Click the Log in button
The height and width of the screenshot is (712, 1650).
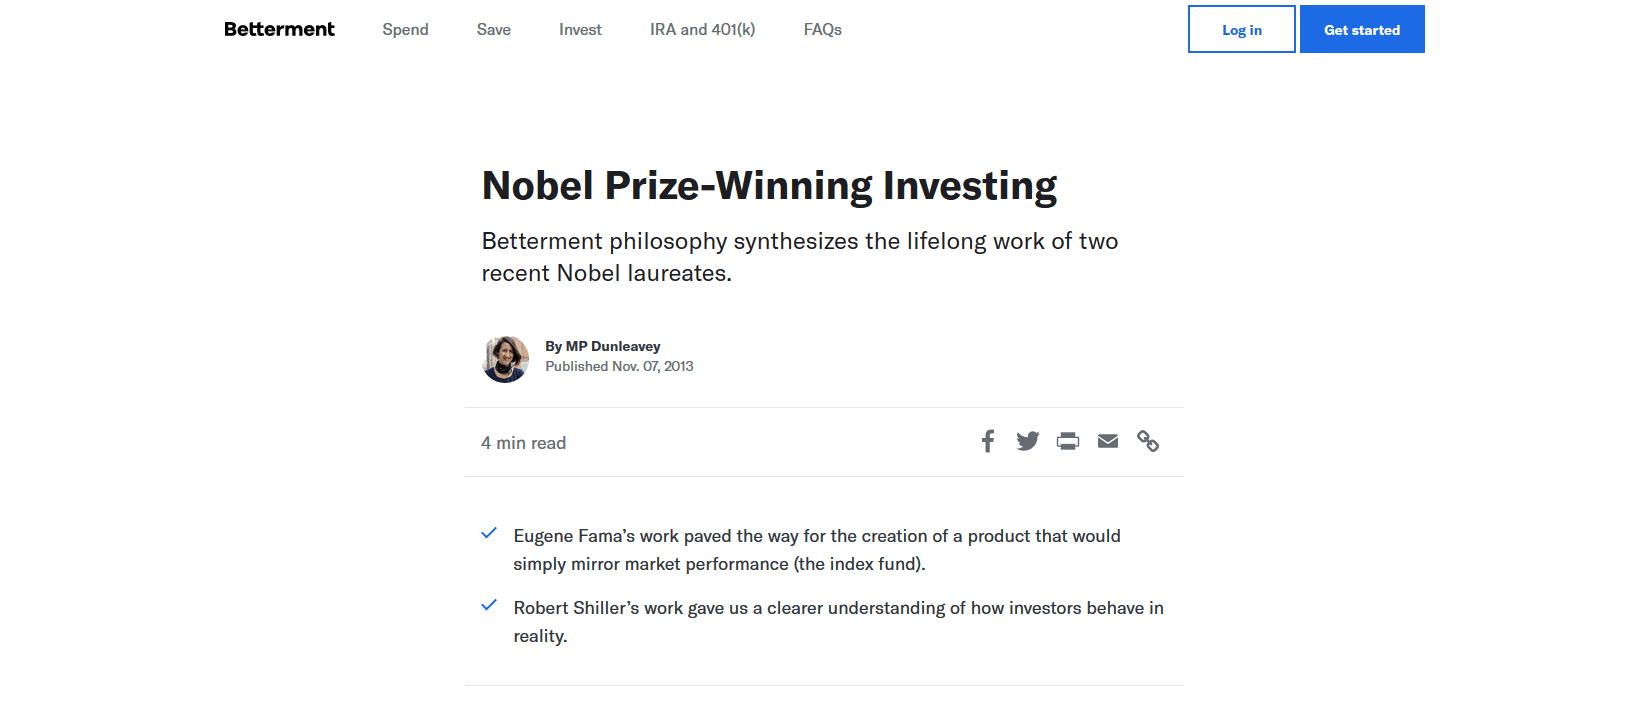pyautogui.click(x=1242, y=29)
